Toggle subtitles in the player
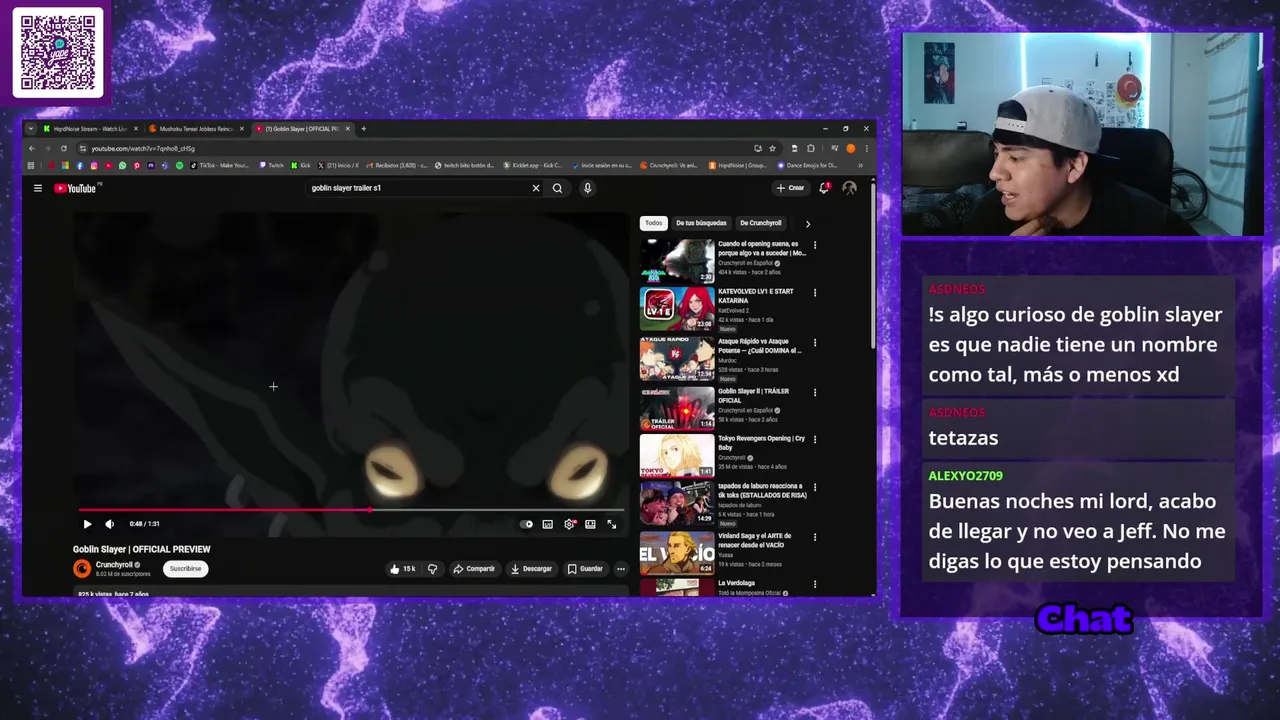This screenshot has width=1280, height=720. tap(547, 524)
